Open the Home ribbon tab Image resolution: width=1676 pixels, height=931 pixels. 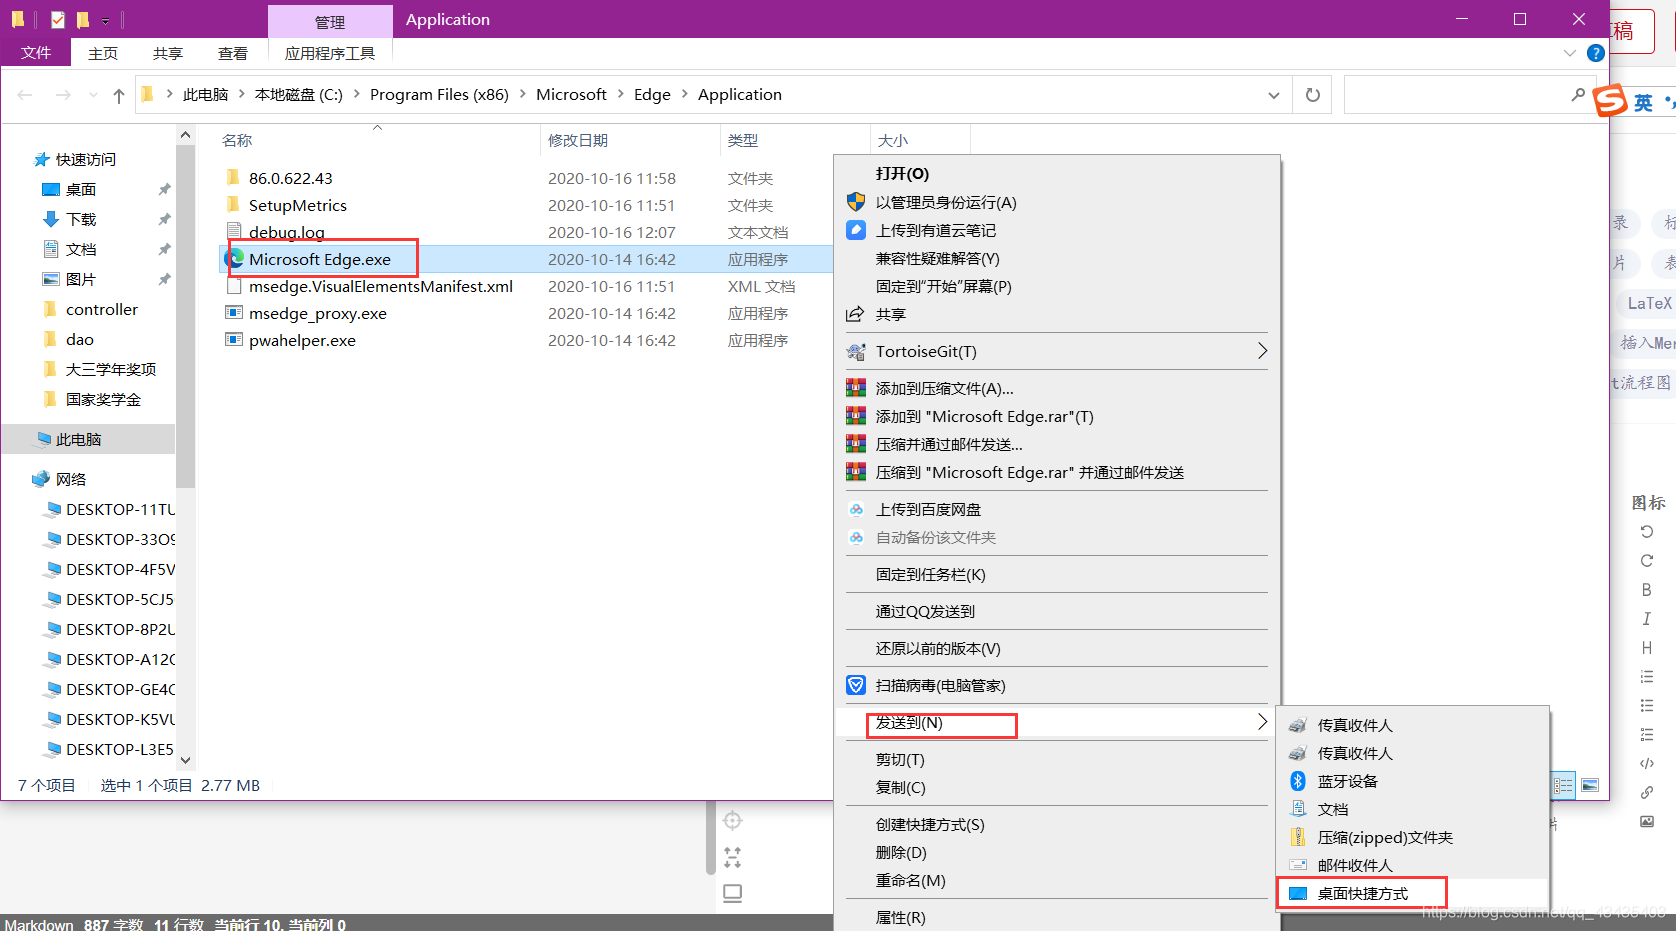(x=103, y=53)
